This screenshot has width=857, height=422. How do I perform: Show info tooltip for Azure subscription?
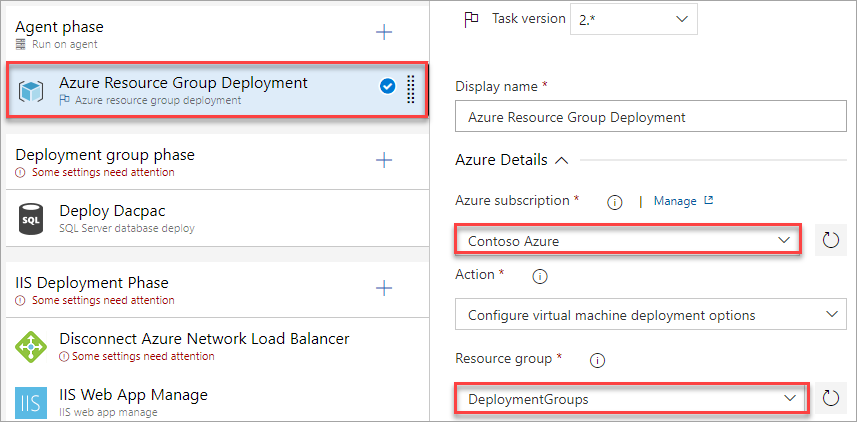[616, 201]
